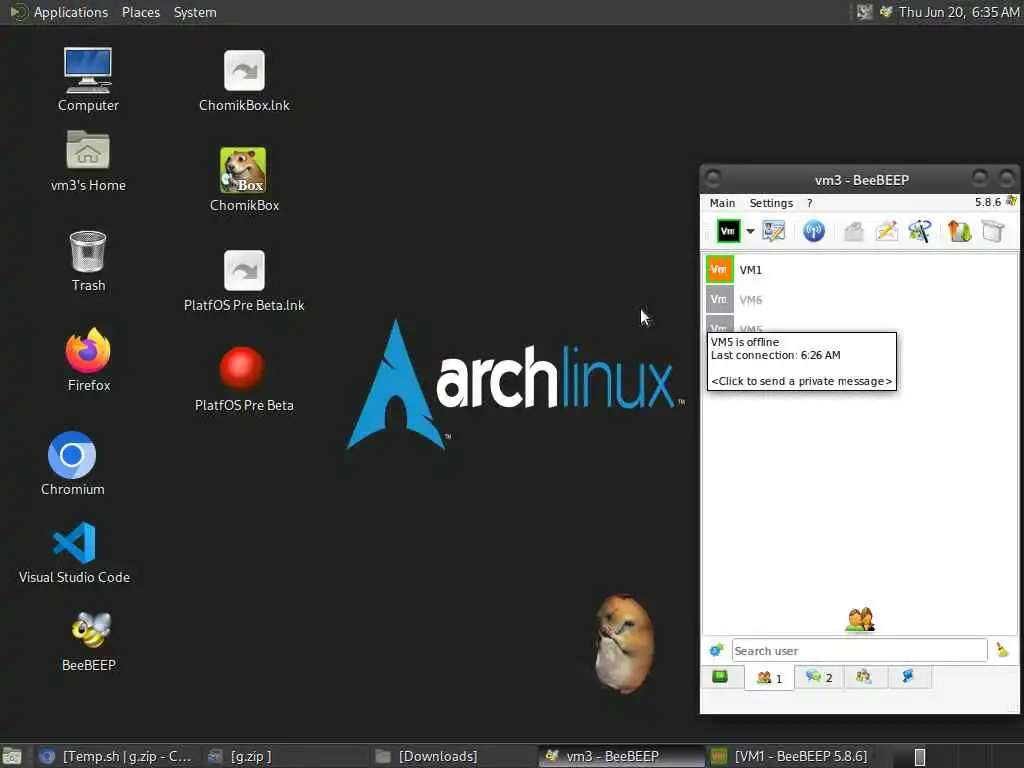Switch to the blue network tab icon
Viewport: 1024px width, 768px height.
[x=908, y=677]
